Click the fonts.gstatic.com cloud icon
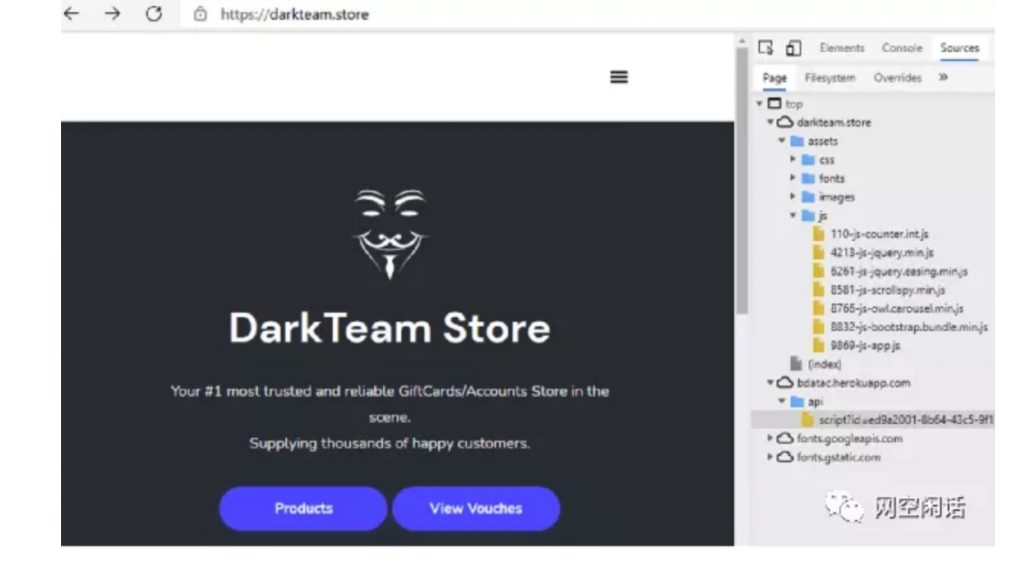 [785, 457]
